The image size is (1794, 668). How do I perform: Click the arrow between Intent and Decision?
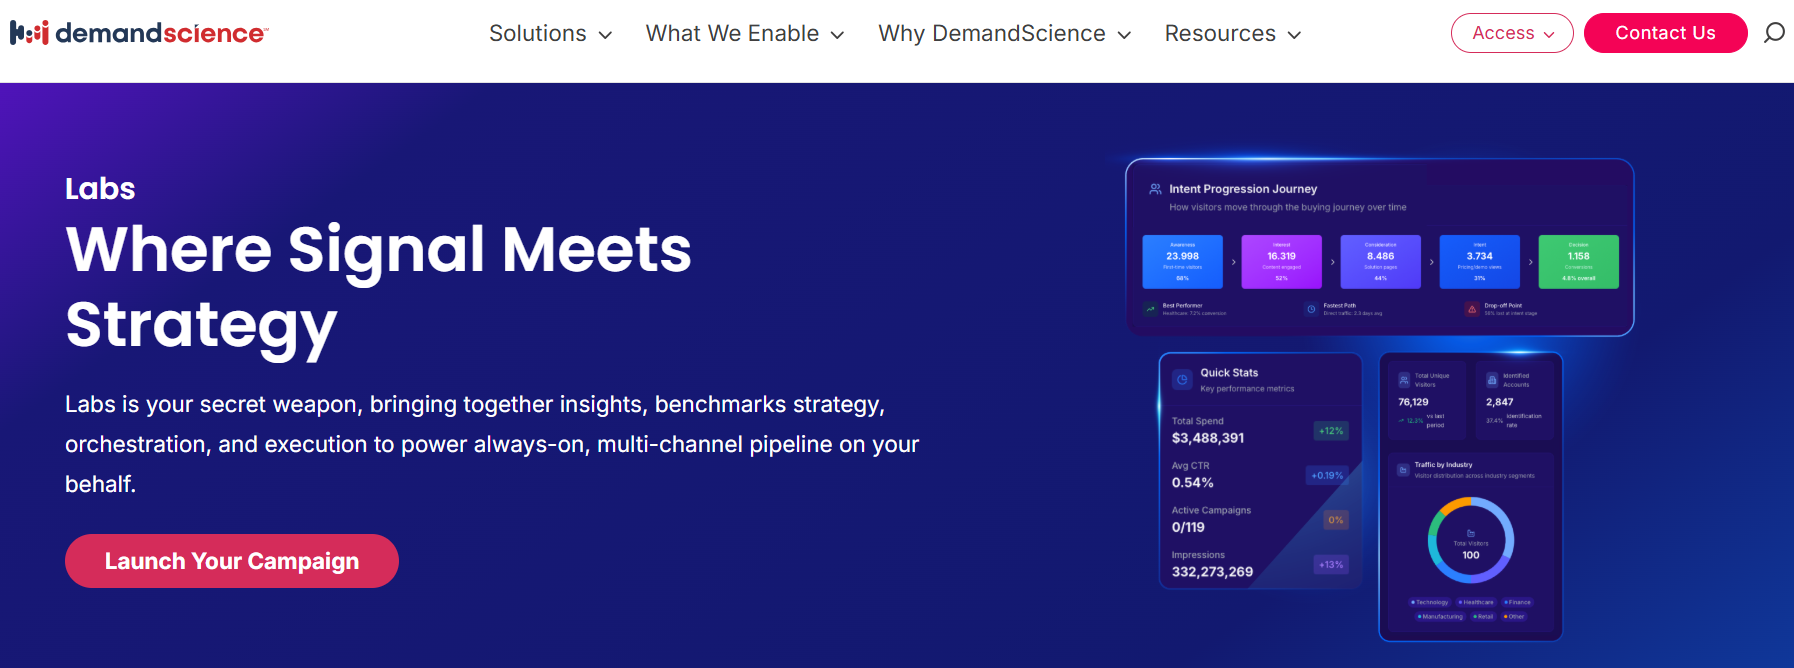click(1530, 262)
